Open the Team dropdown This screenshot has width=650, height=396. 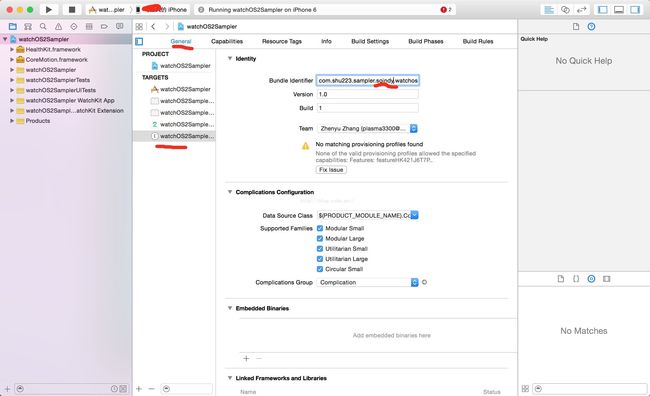(x=367, y=129)
